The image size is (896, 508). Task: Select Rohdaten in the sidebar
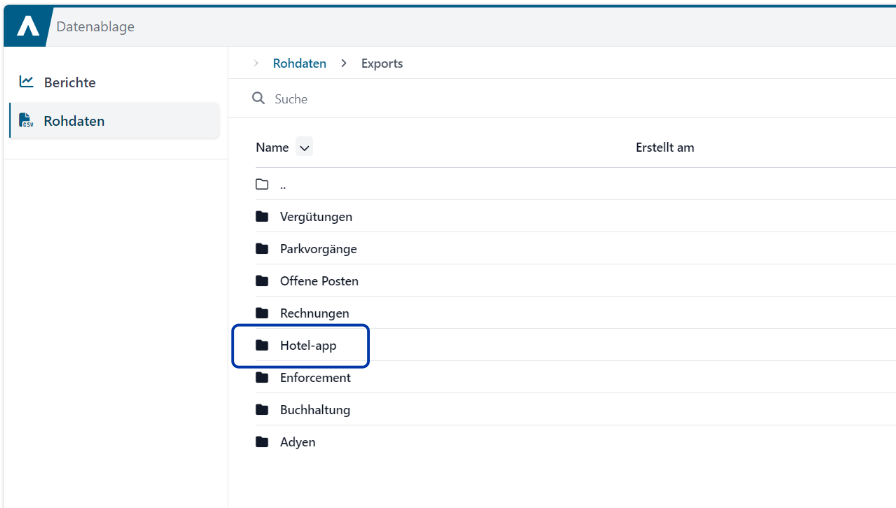74,121
